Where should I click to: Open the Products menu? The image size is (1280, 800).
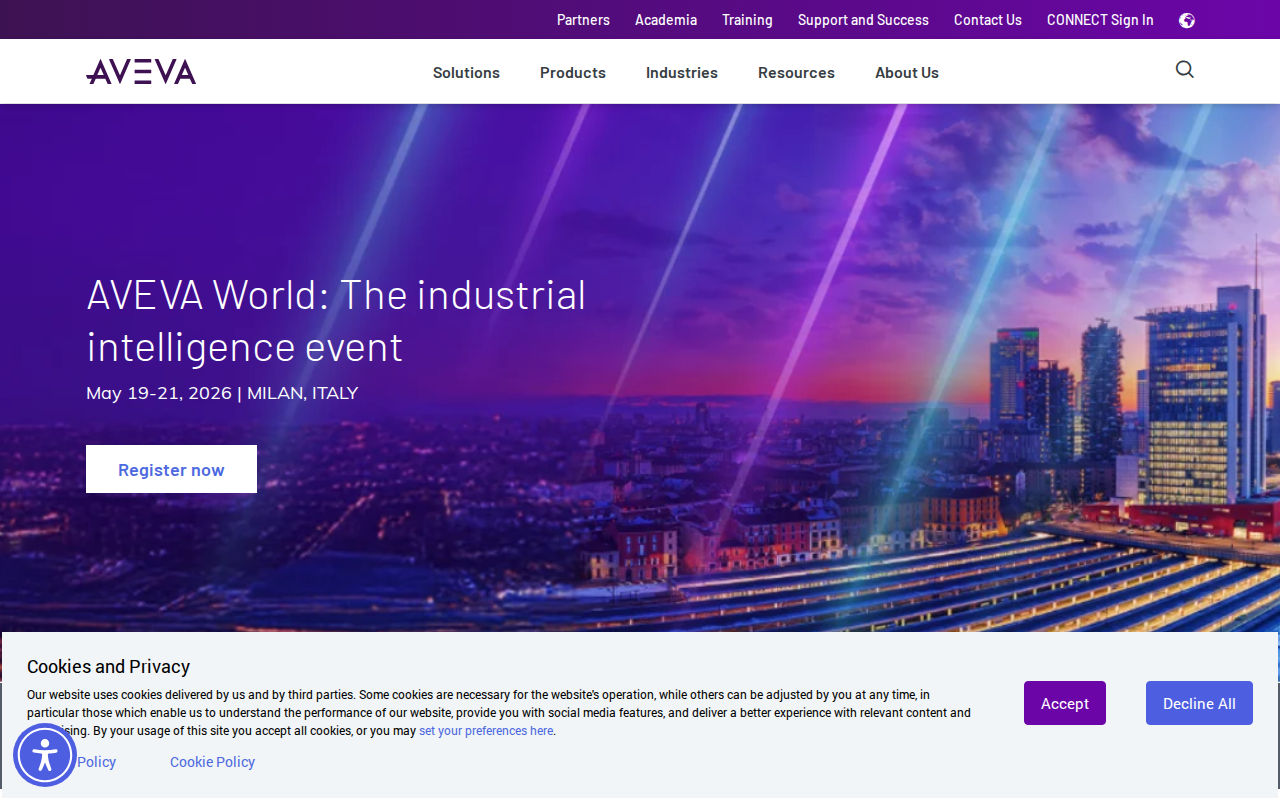point(573,73)
